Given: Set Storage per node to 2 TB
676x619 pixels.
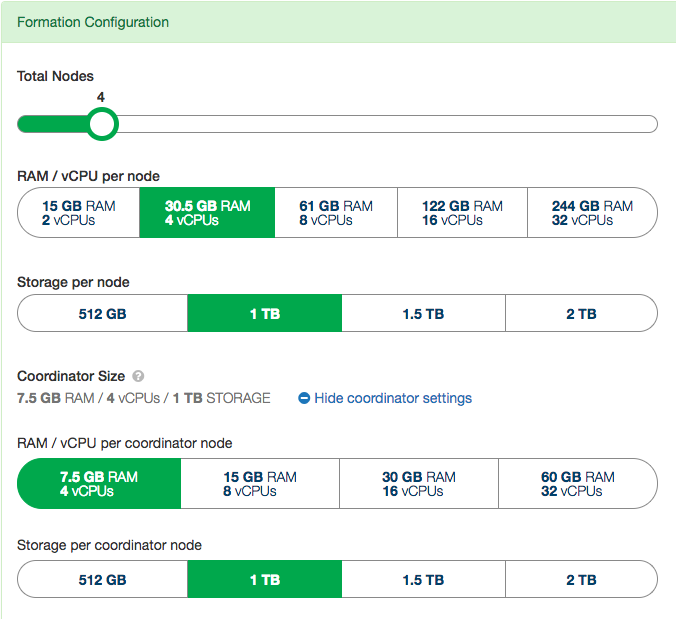Looking at the screenshot, I should [x=581, y=313].
